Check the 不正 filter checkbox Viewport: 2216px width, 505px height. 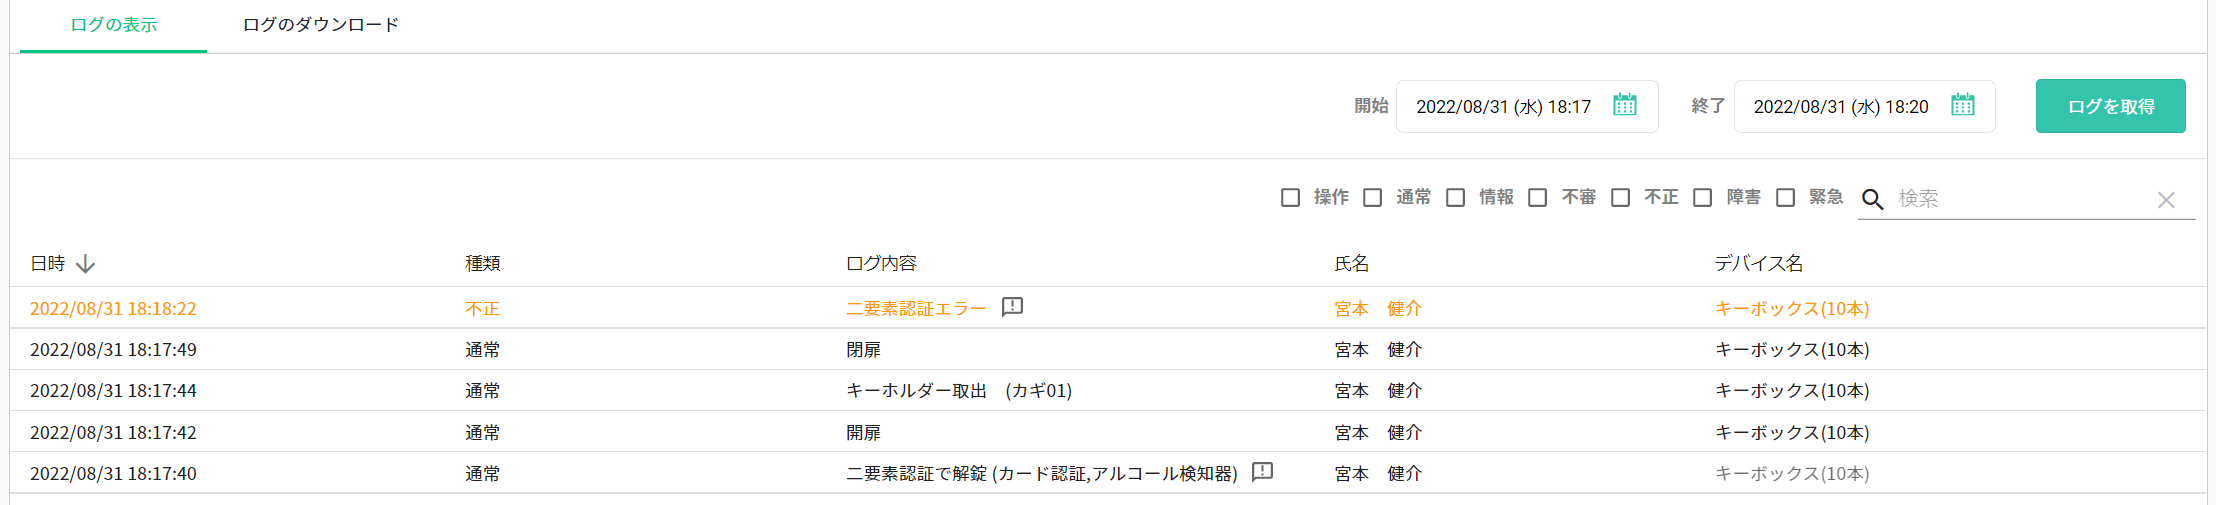click(1620, 198)
